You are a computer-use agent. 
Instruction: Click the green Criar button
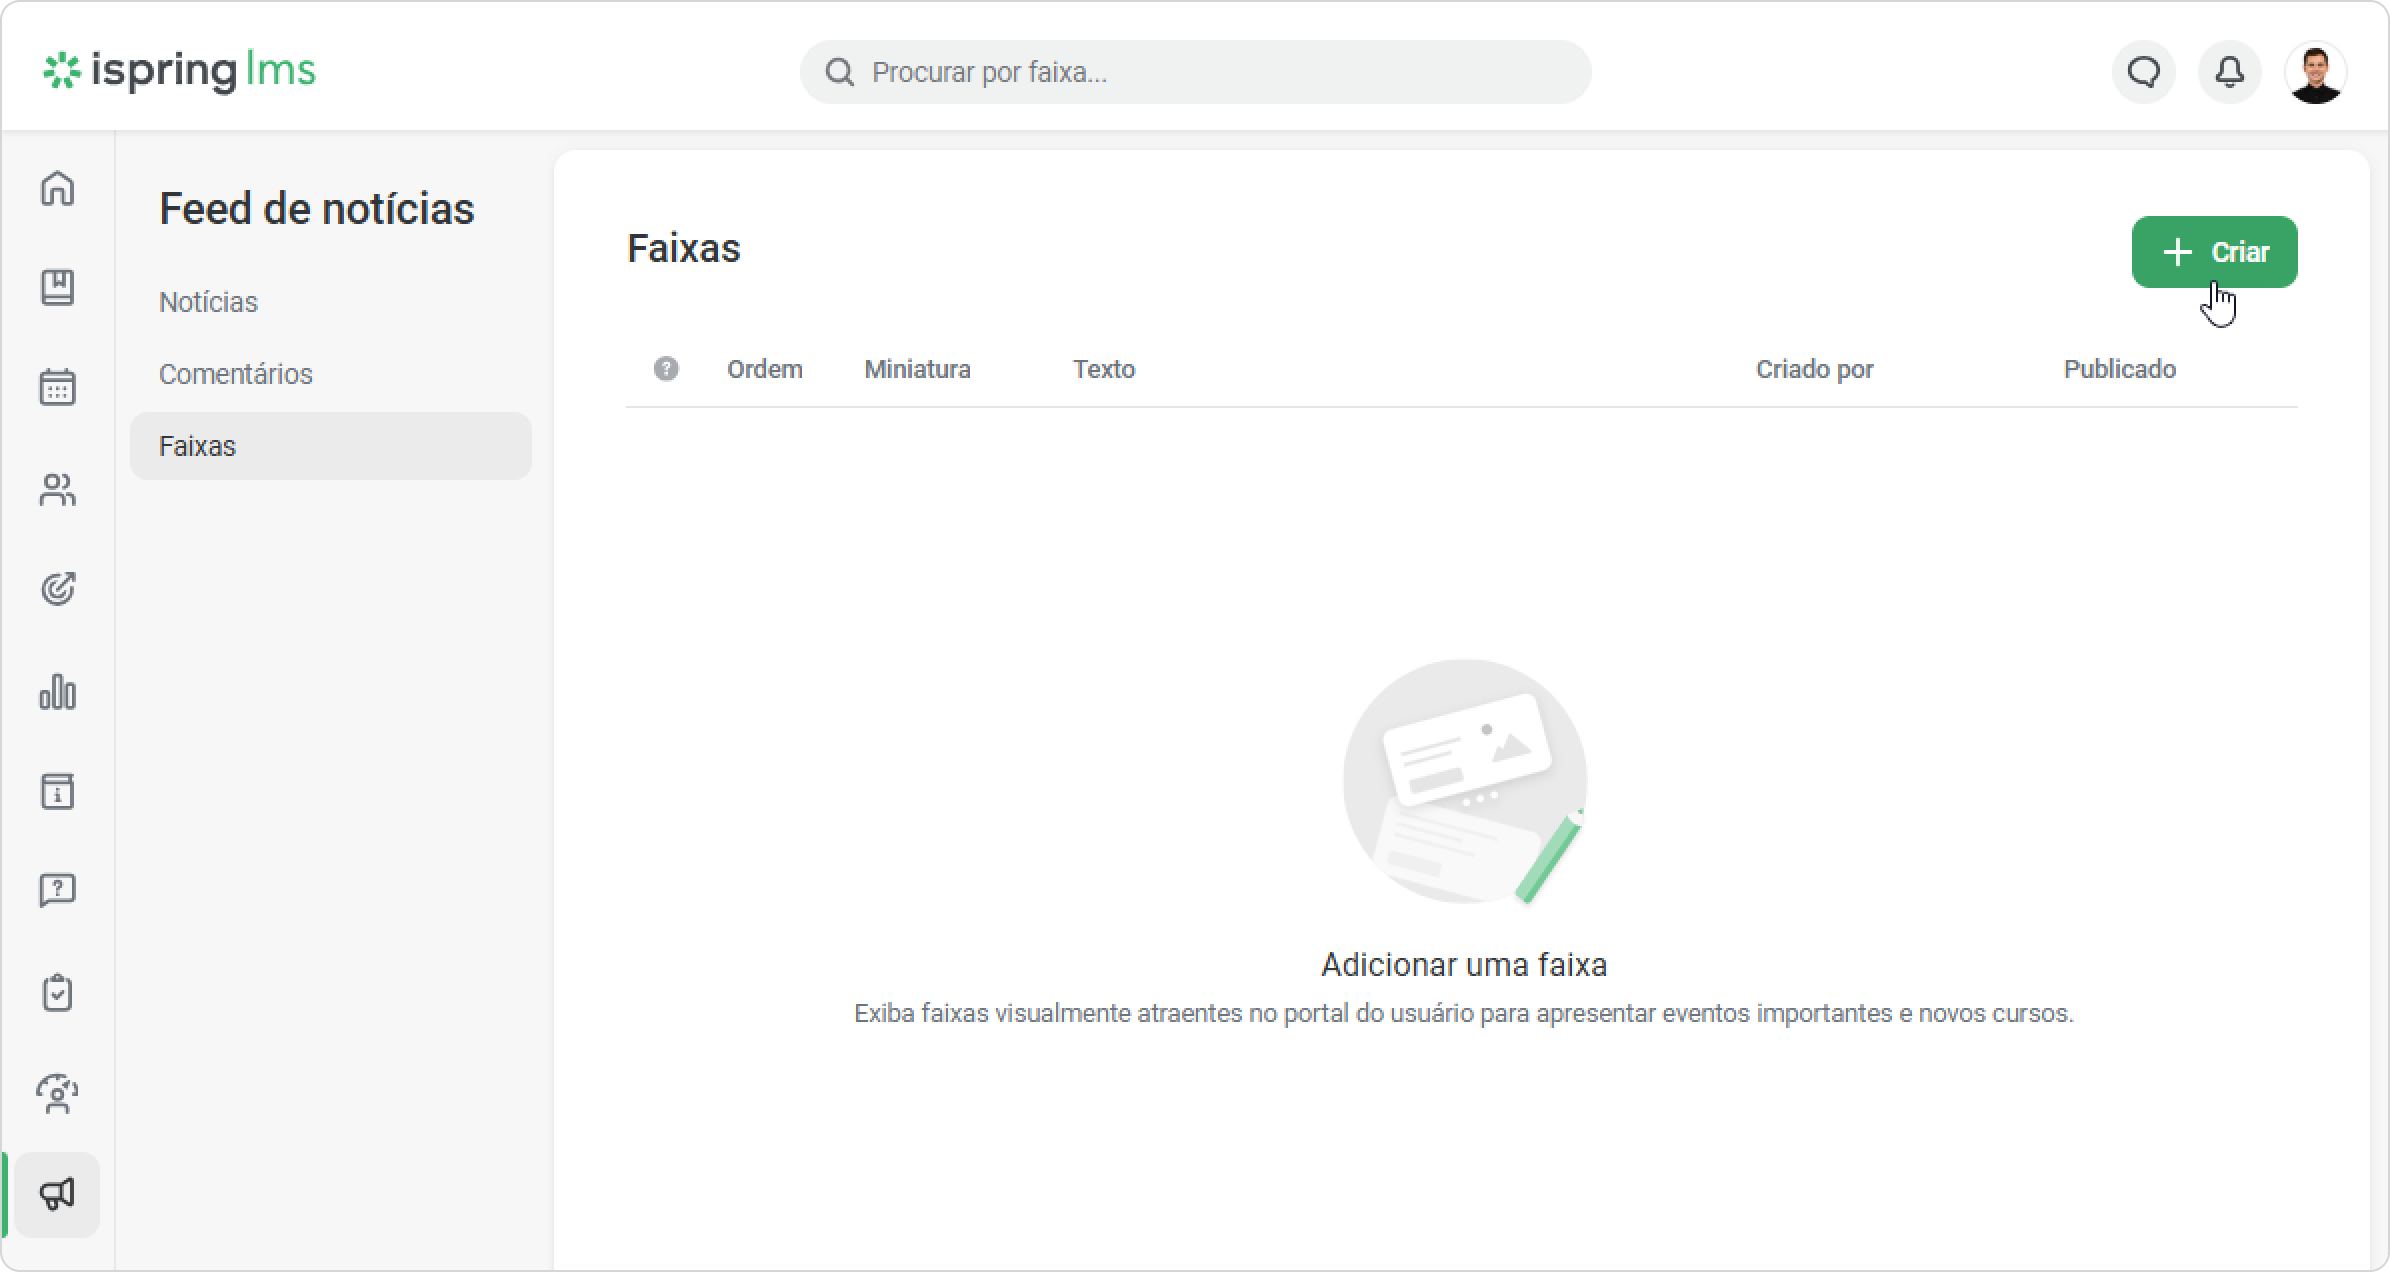pos(2214,252)
